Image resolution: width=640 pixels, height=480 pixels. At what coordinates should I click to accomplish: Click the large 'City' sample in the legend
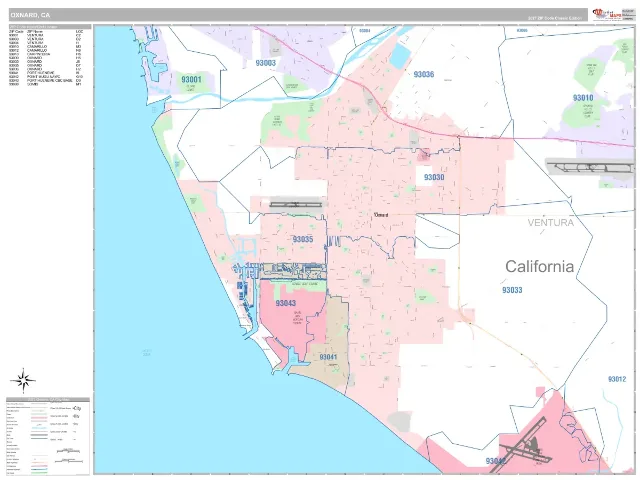77,409
